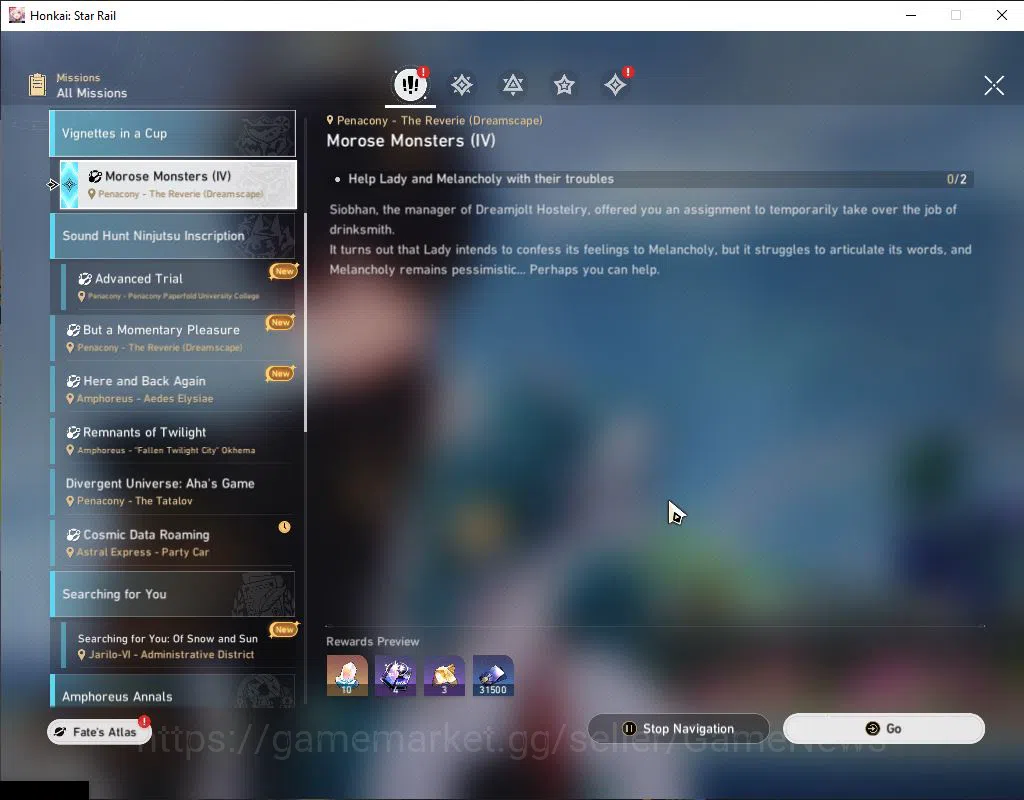Click the Missions clipboard icon

click(38, 85)
